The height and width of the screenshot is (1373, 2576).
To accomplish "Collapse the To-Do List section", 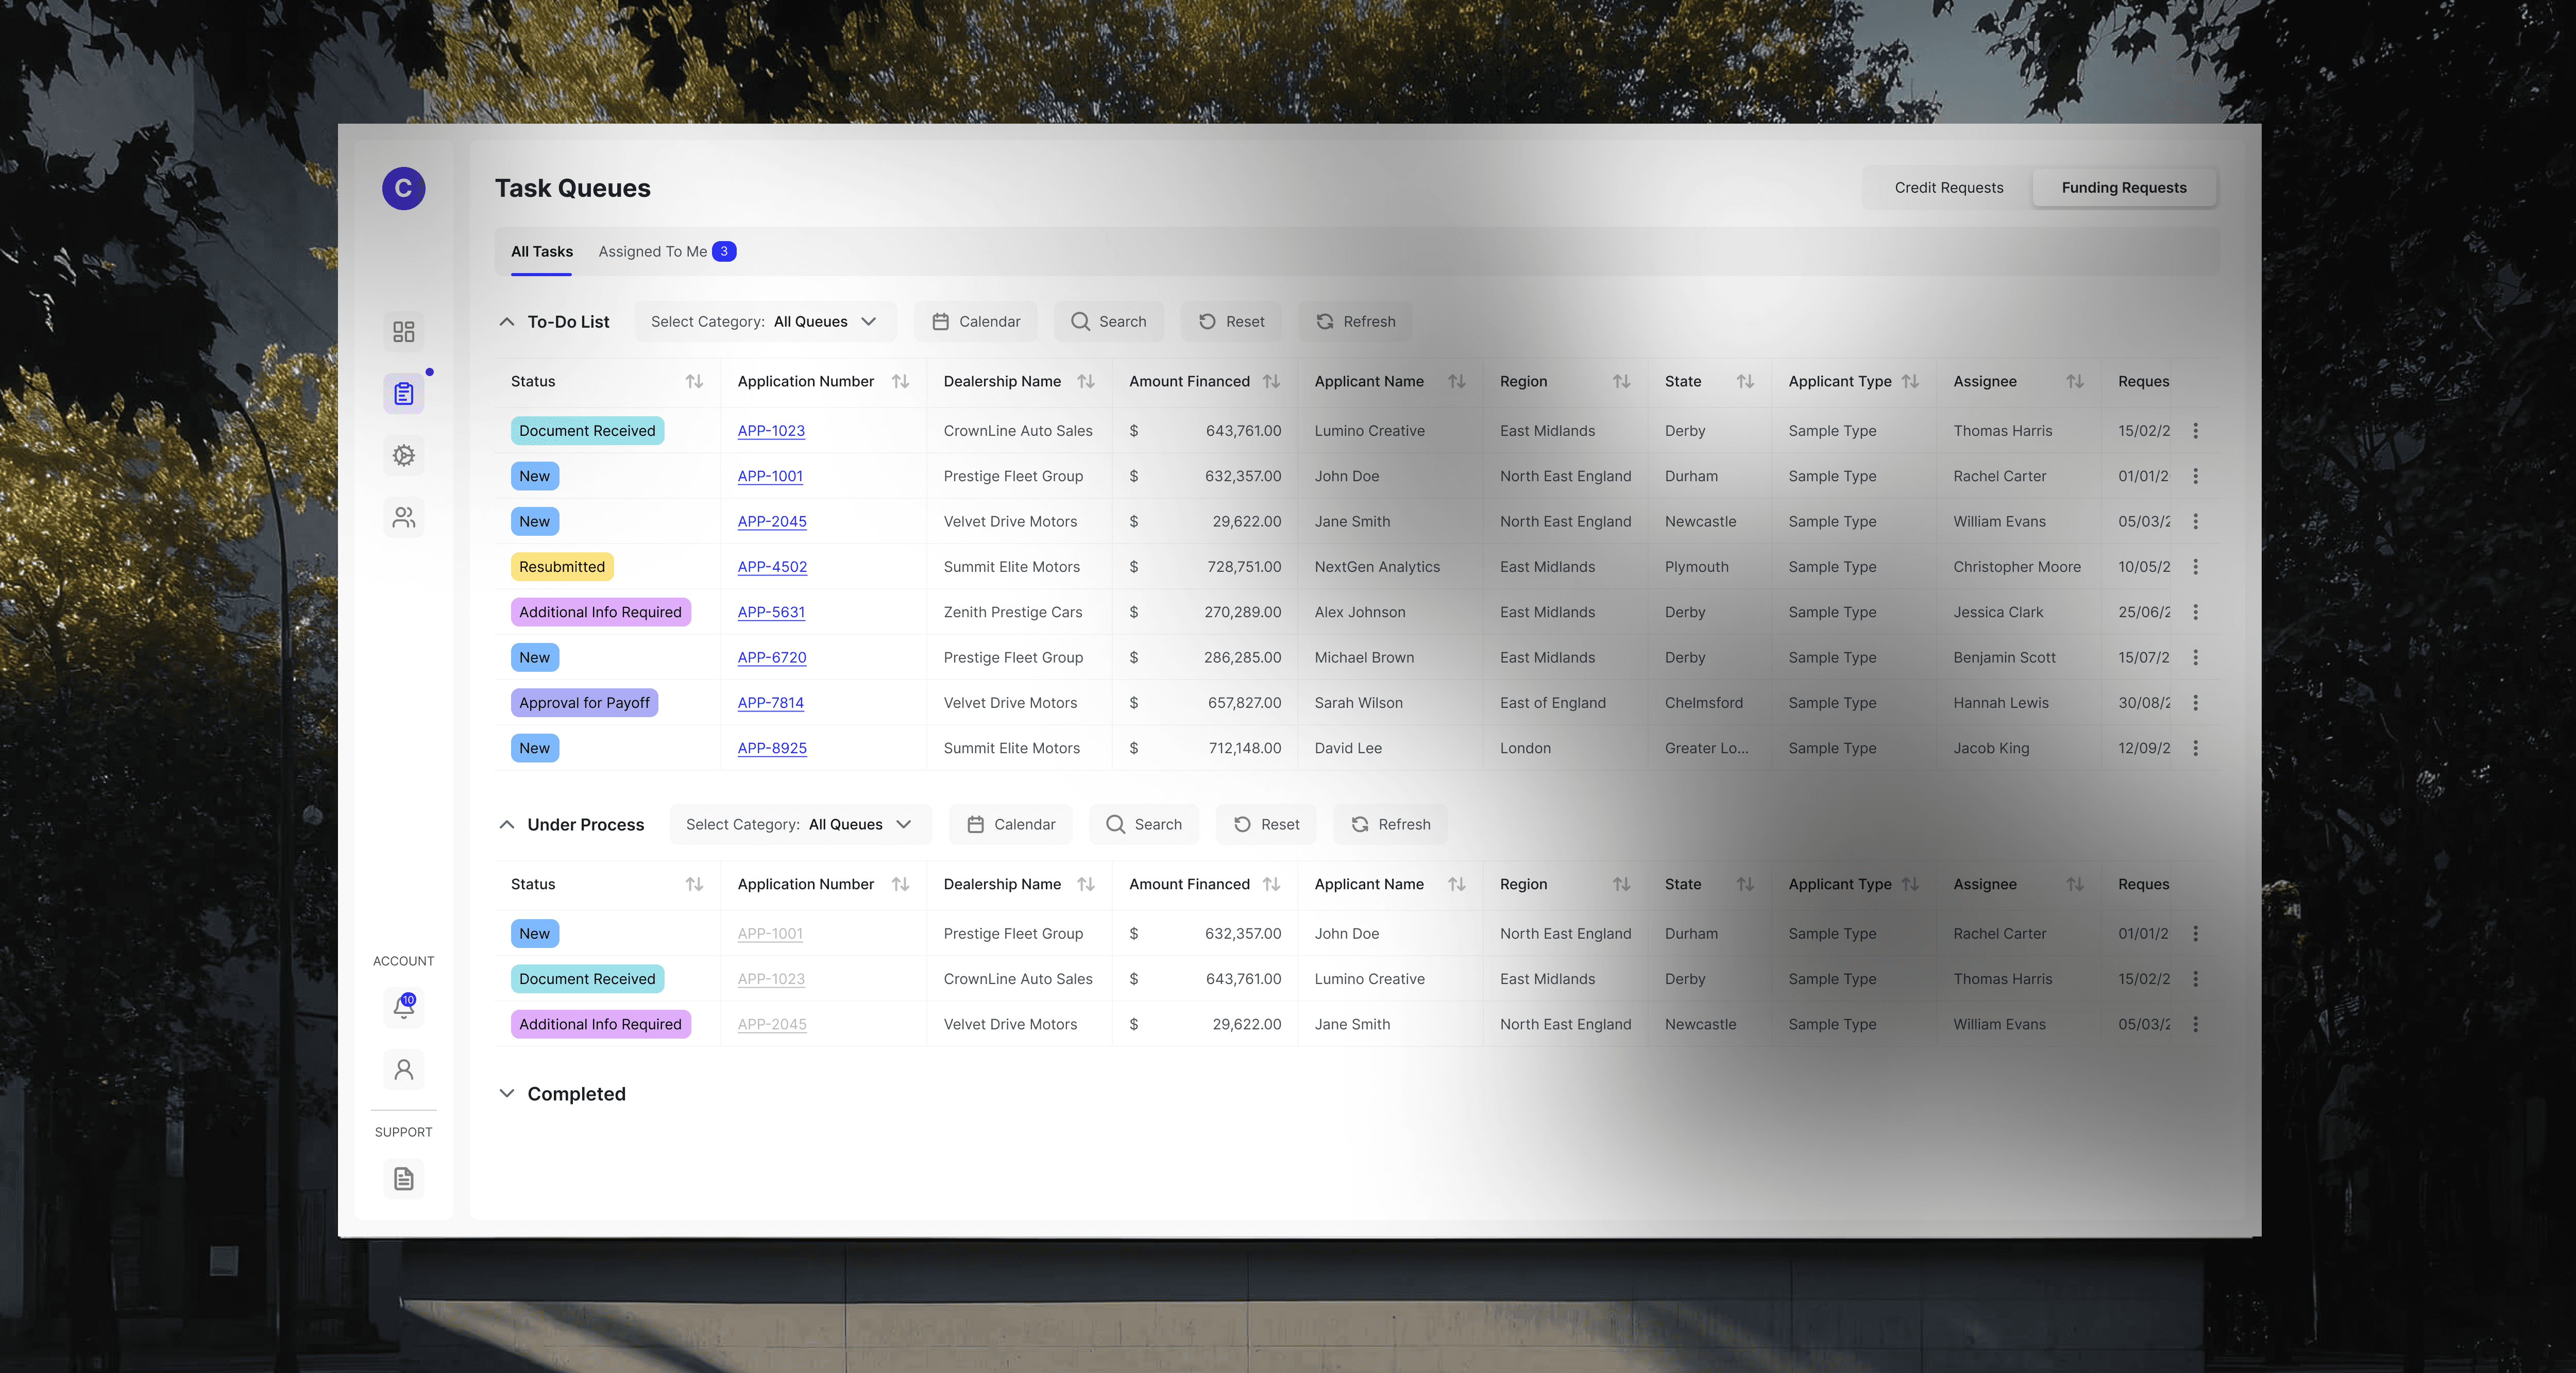I will [507, 322].
